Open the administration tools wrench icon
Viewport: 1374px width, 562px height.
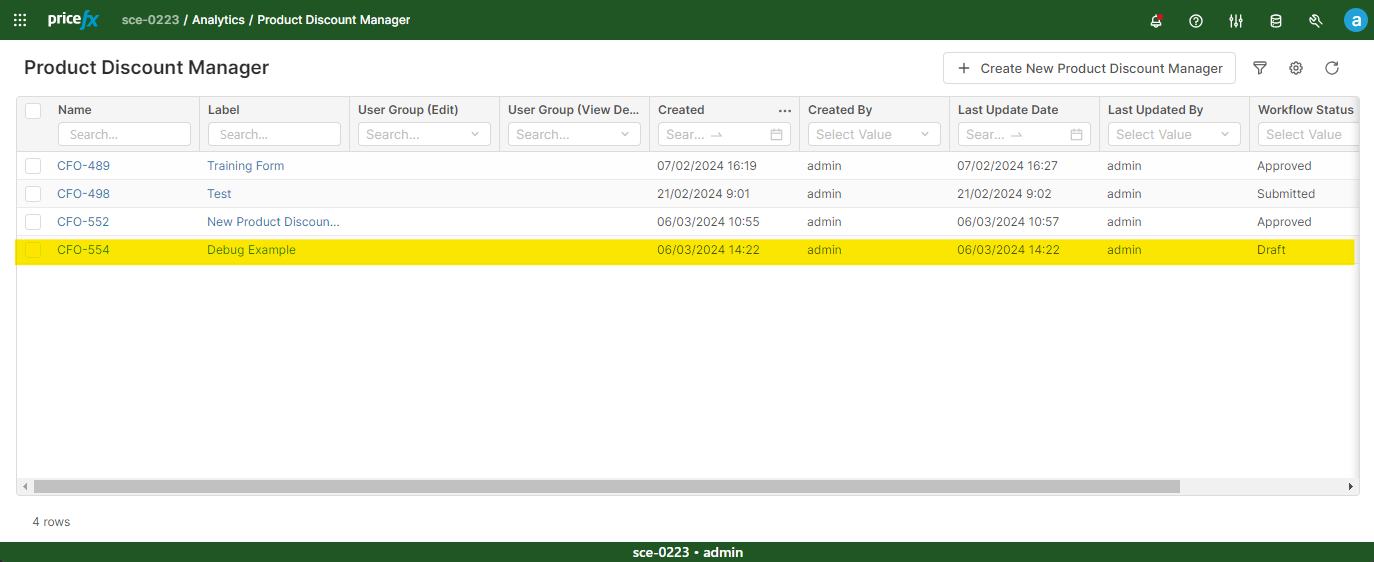[1316, 20]
